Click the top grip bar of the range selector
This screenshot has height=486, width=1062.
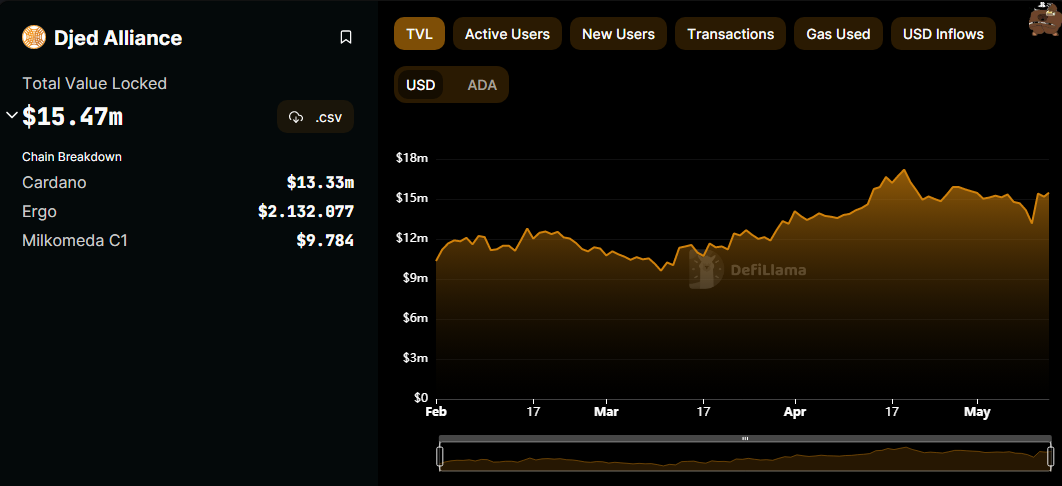745,439
